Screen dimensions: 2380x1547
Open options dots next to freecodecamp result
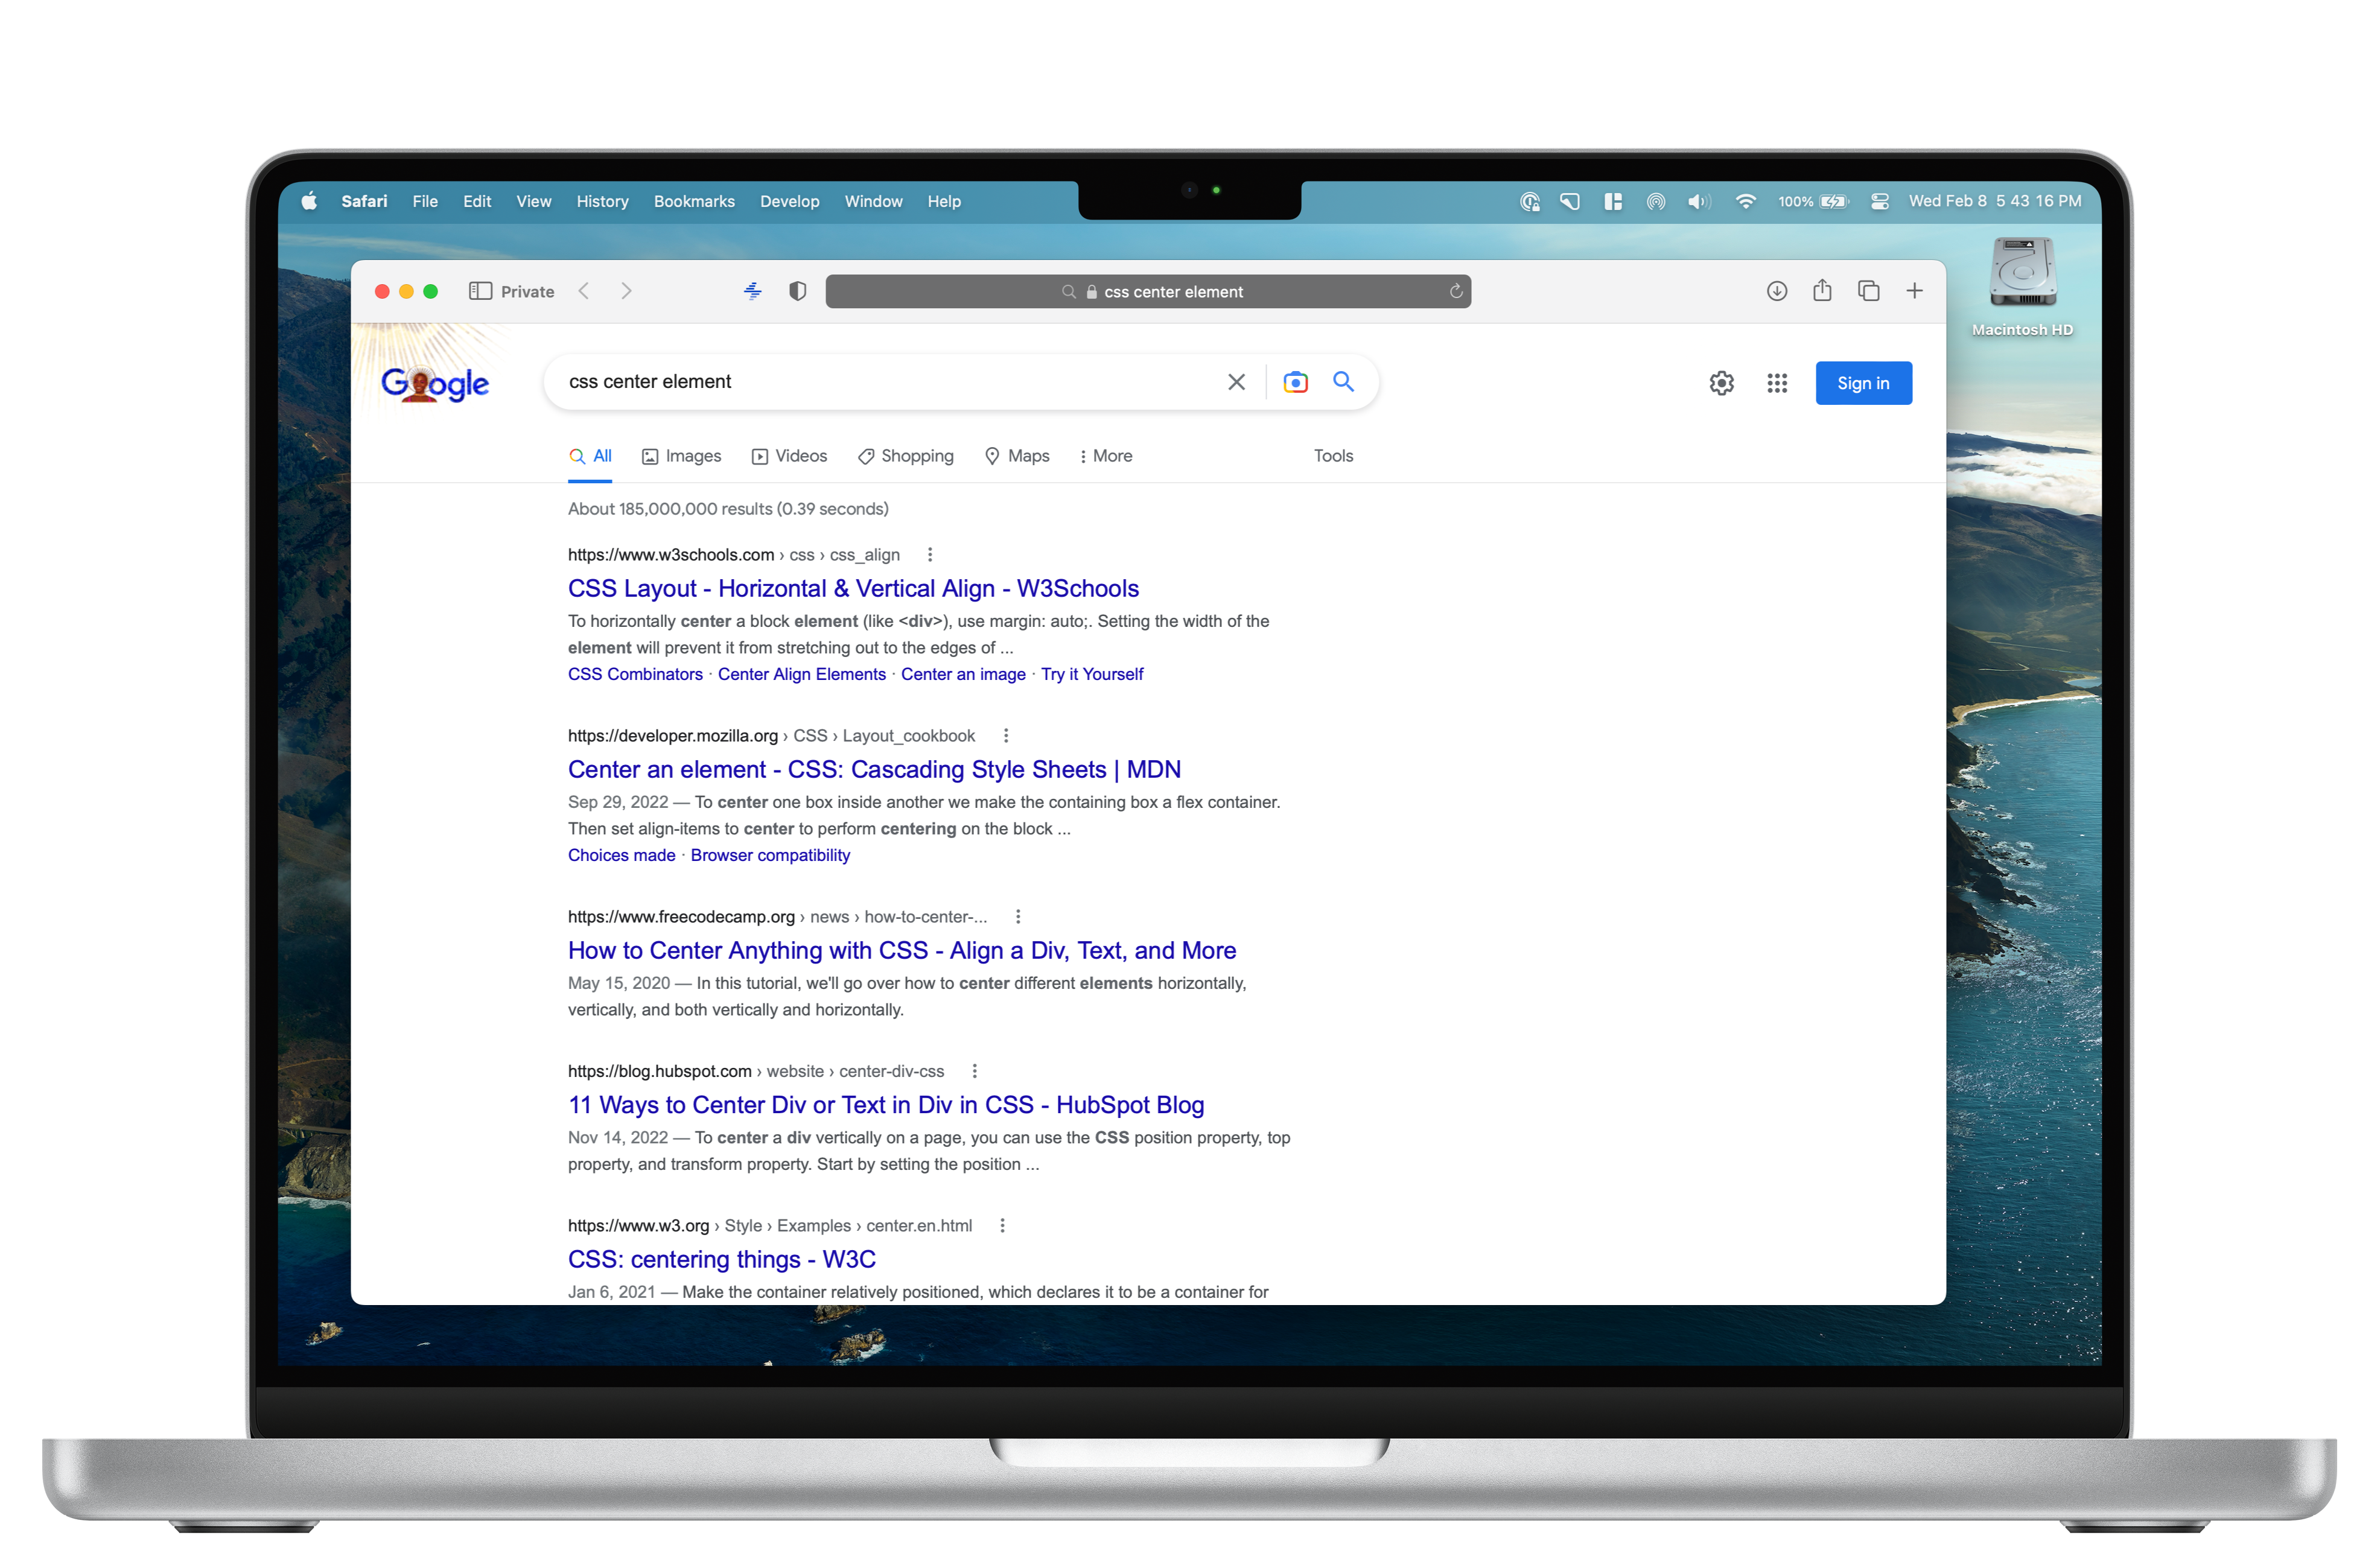point(1018,916)
